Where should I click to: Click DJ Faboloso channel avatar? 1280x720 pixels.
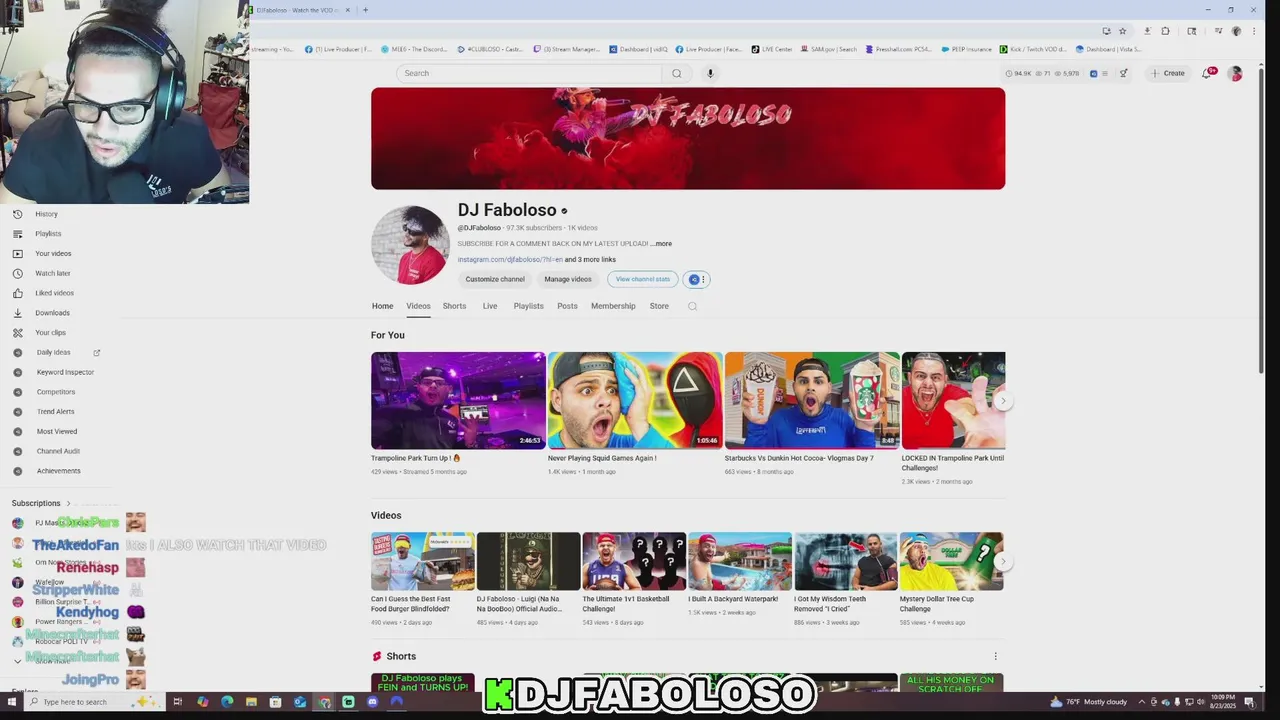click(x=410, y=245)
